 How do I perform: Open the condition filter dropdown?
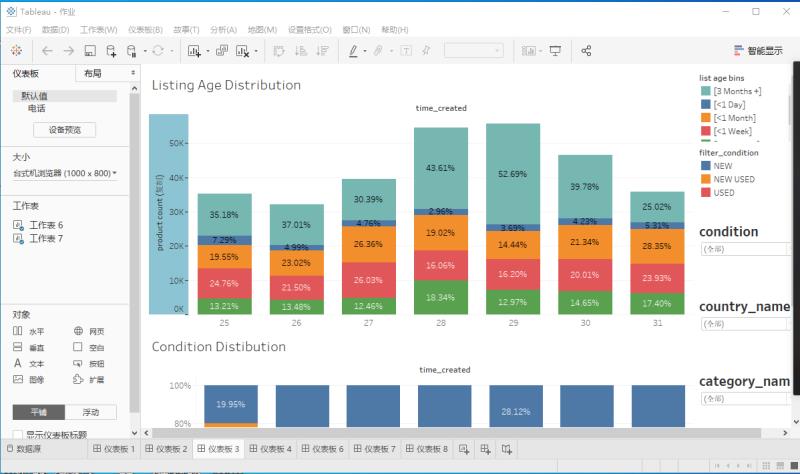744,249
